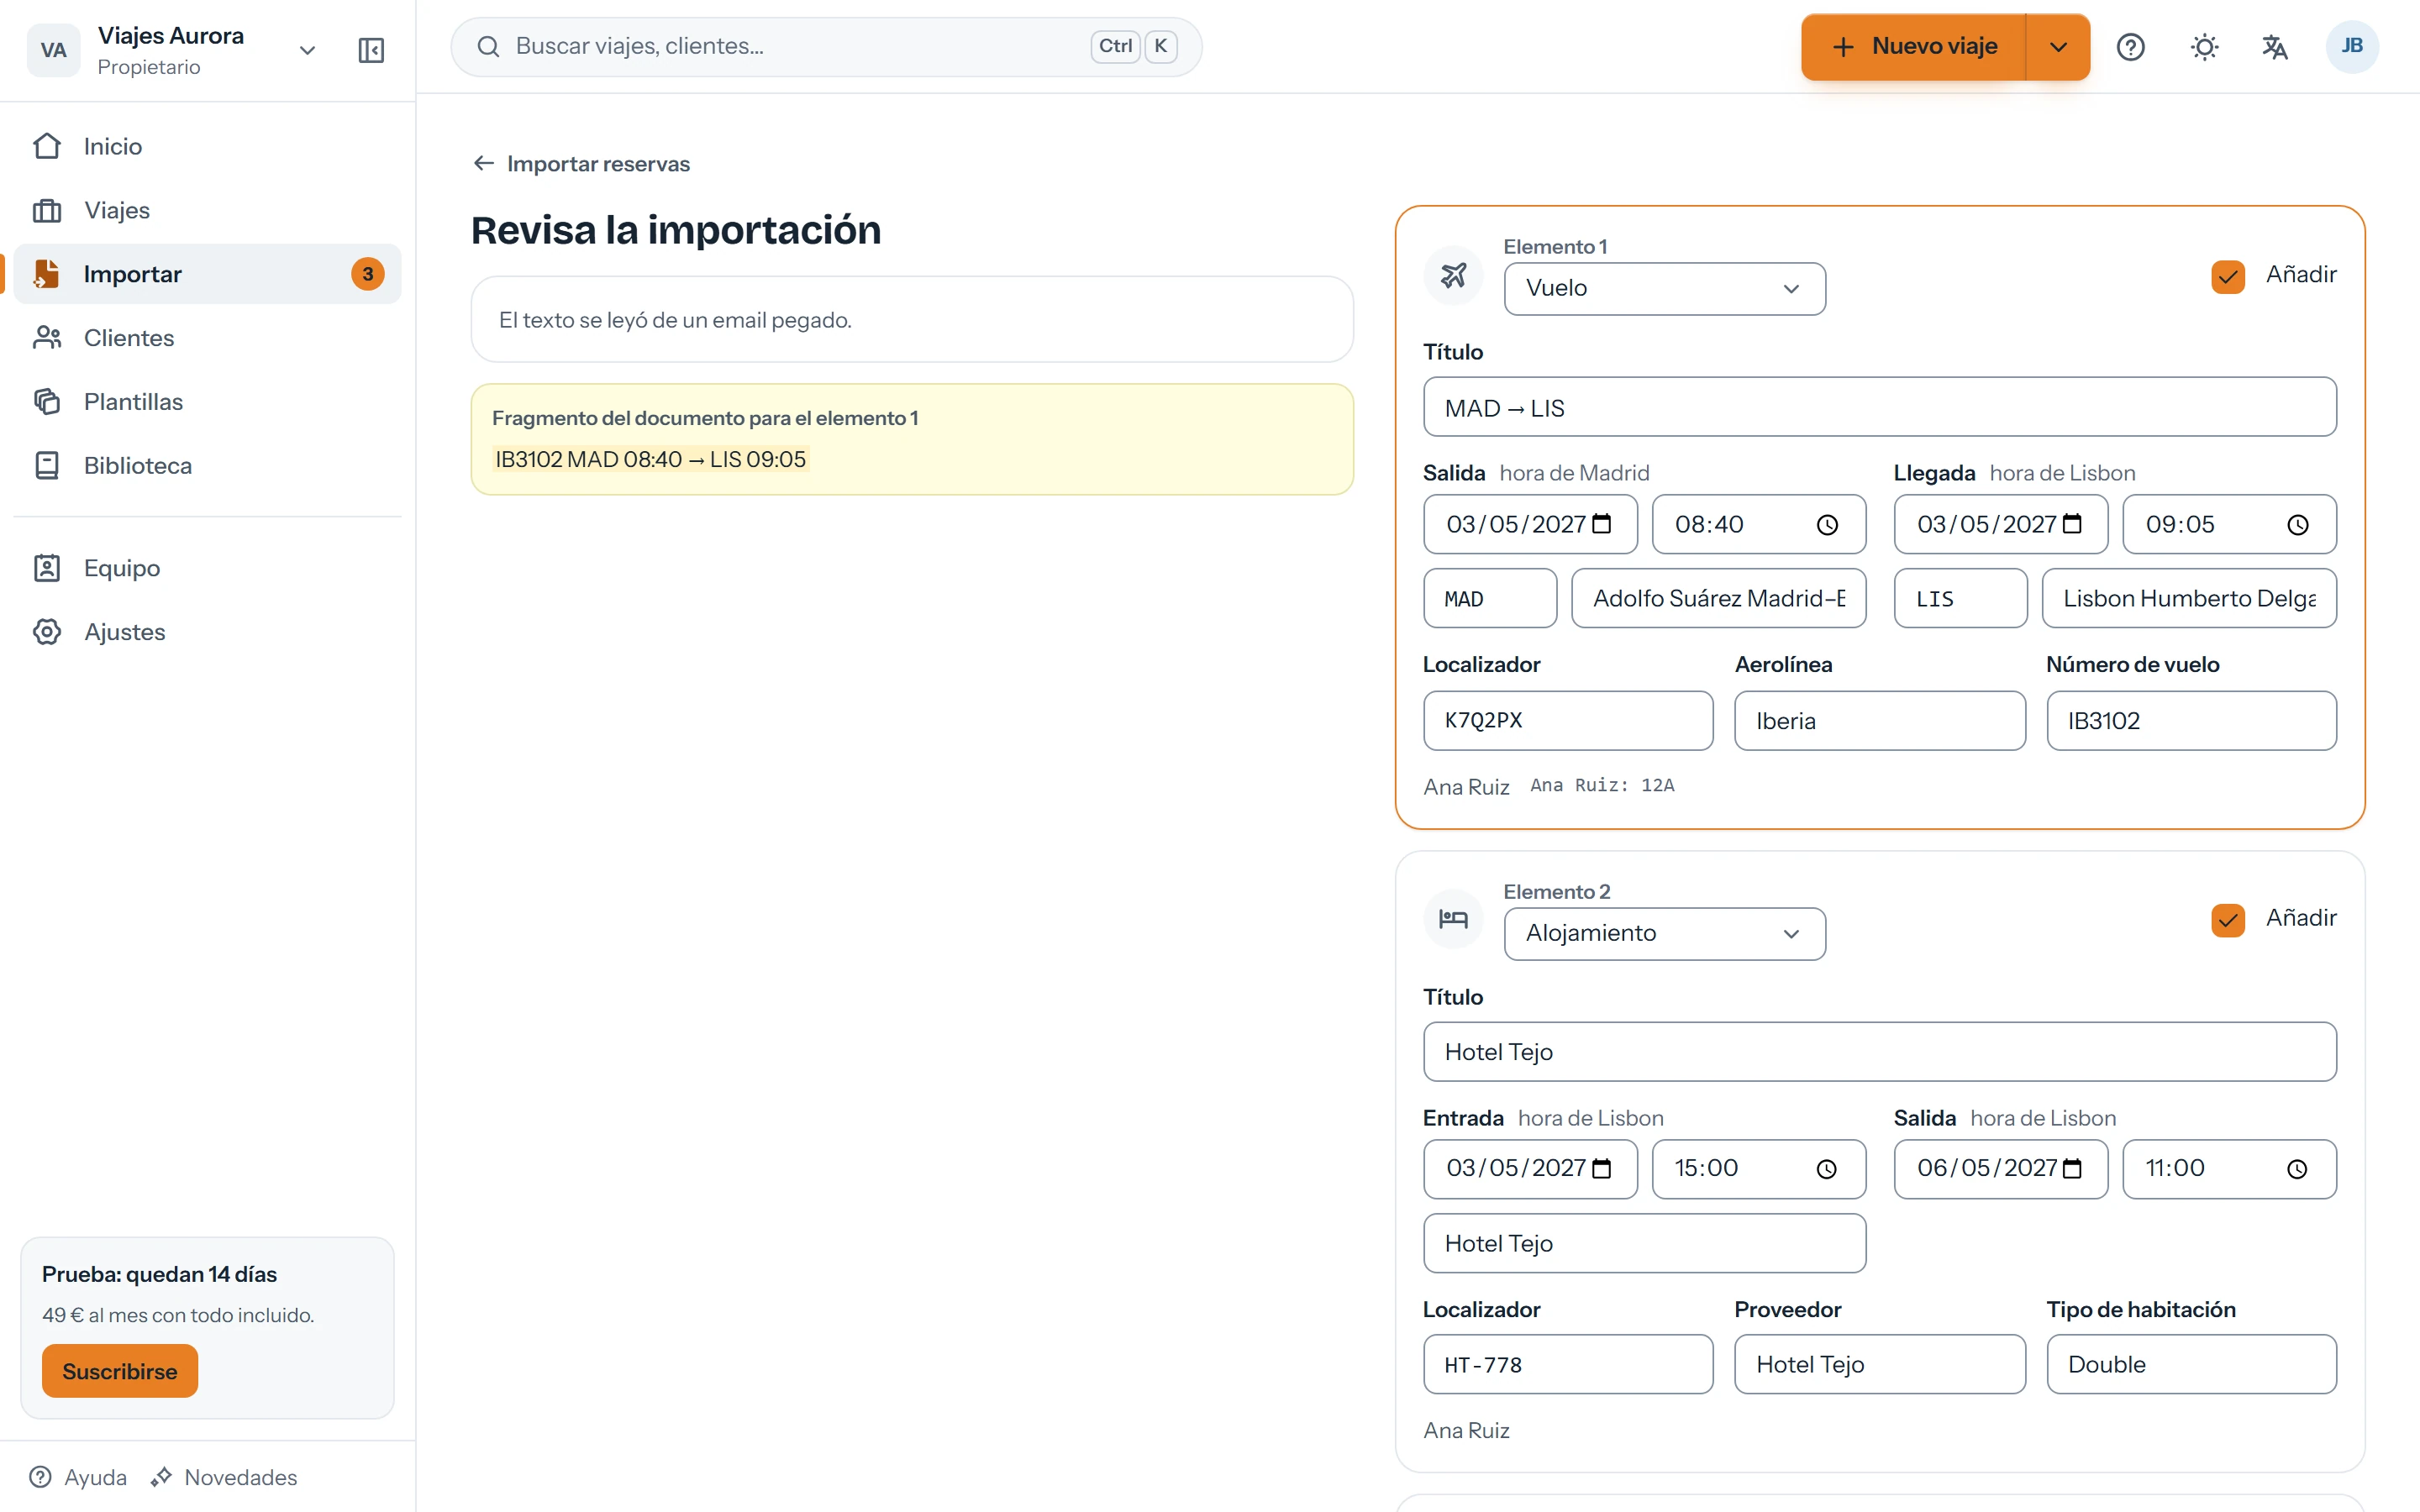Select Importar in the sidebar
Image resolution: width=2420 pixels, height=1512 pixels.
207,274
